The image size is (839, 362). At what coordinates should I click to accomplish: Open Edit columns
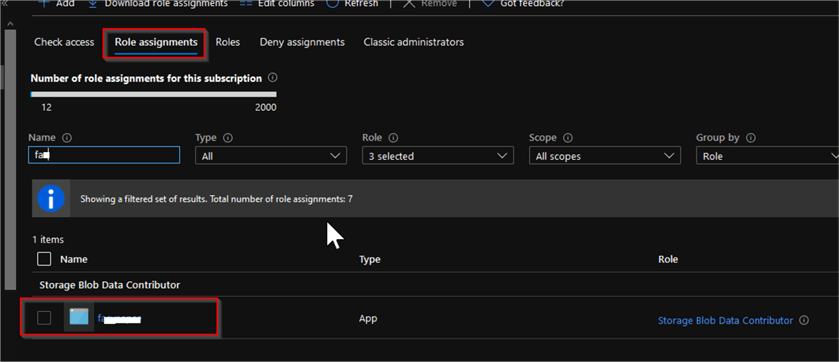pos(278,4)
